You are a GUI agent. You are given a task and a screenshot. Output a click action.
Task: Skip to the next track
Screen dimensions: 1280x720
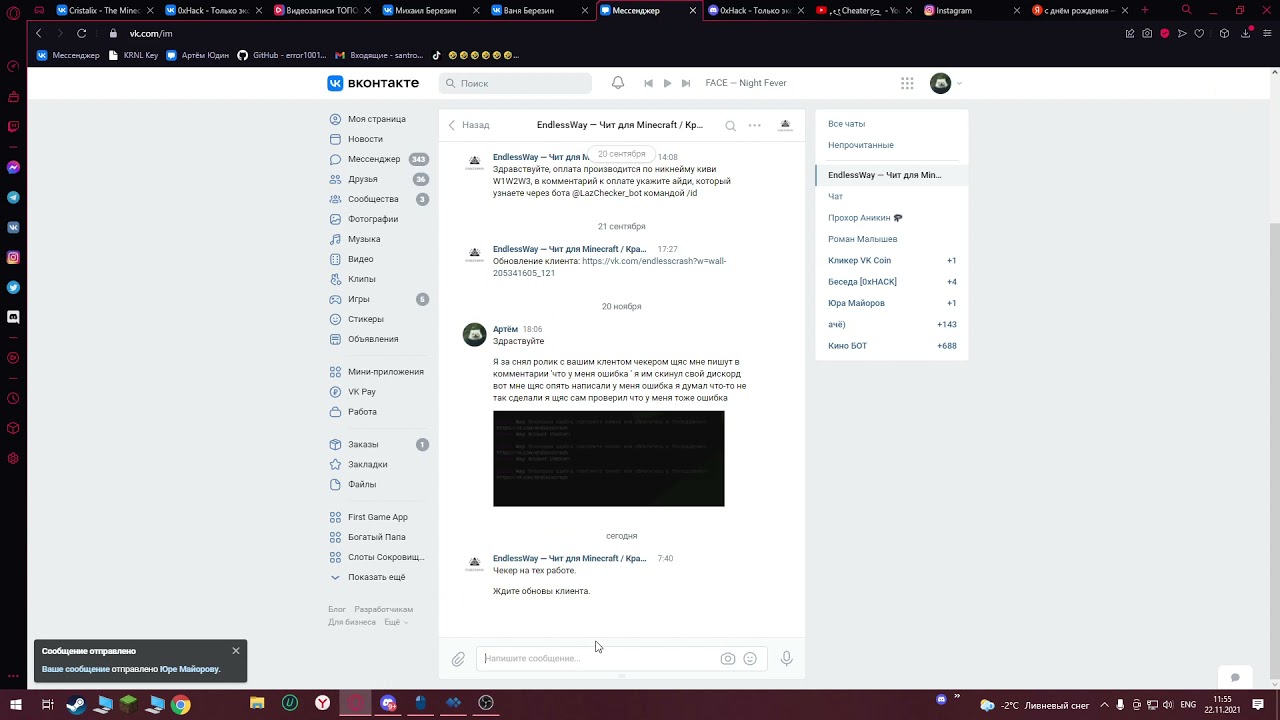tap(686, 83)
